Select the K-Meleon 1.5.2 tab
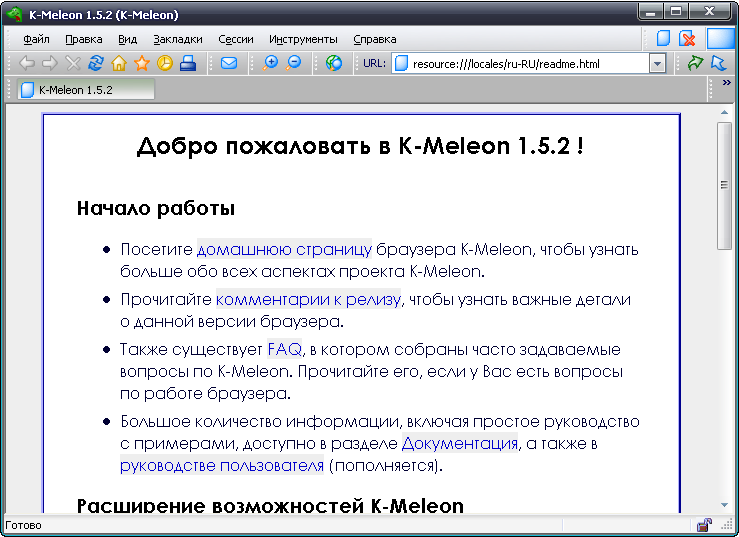This screenshot has height=537, width=739. point(86,90)
